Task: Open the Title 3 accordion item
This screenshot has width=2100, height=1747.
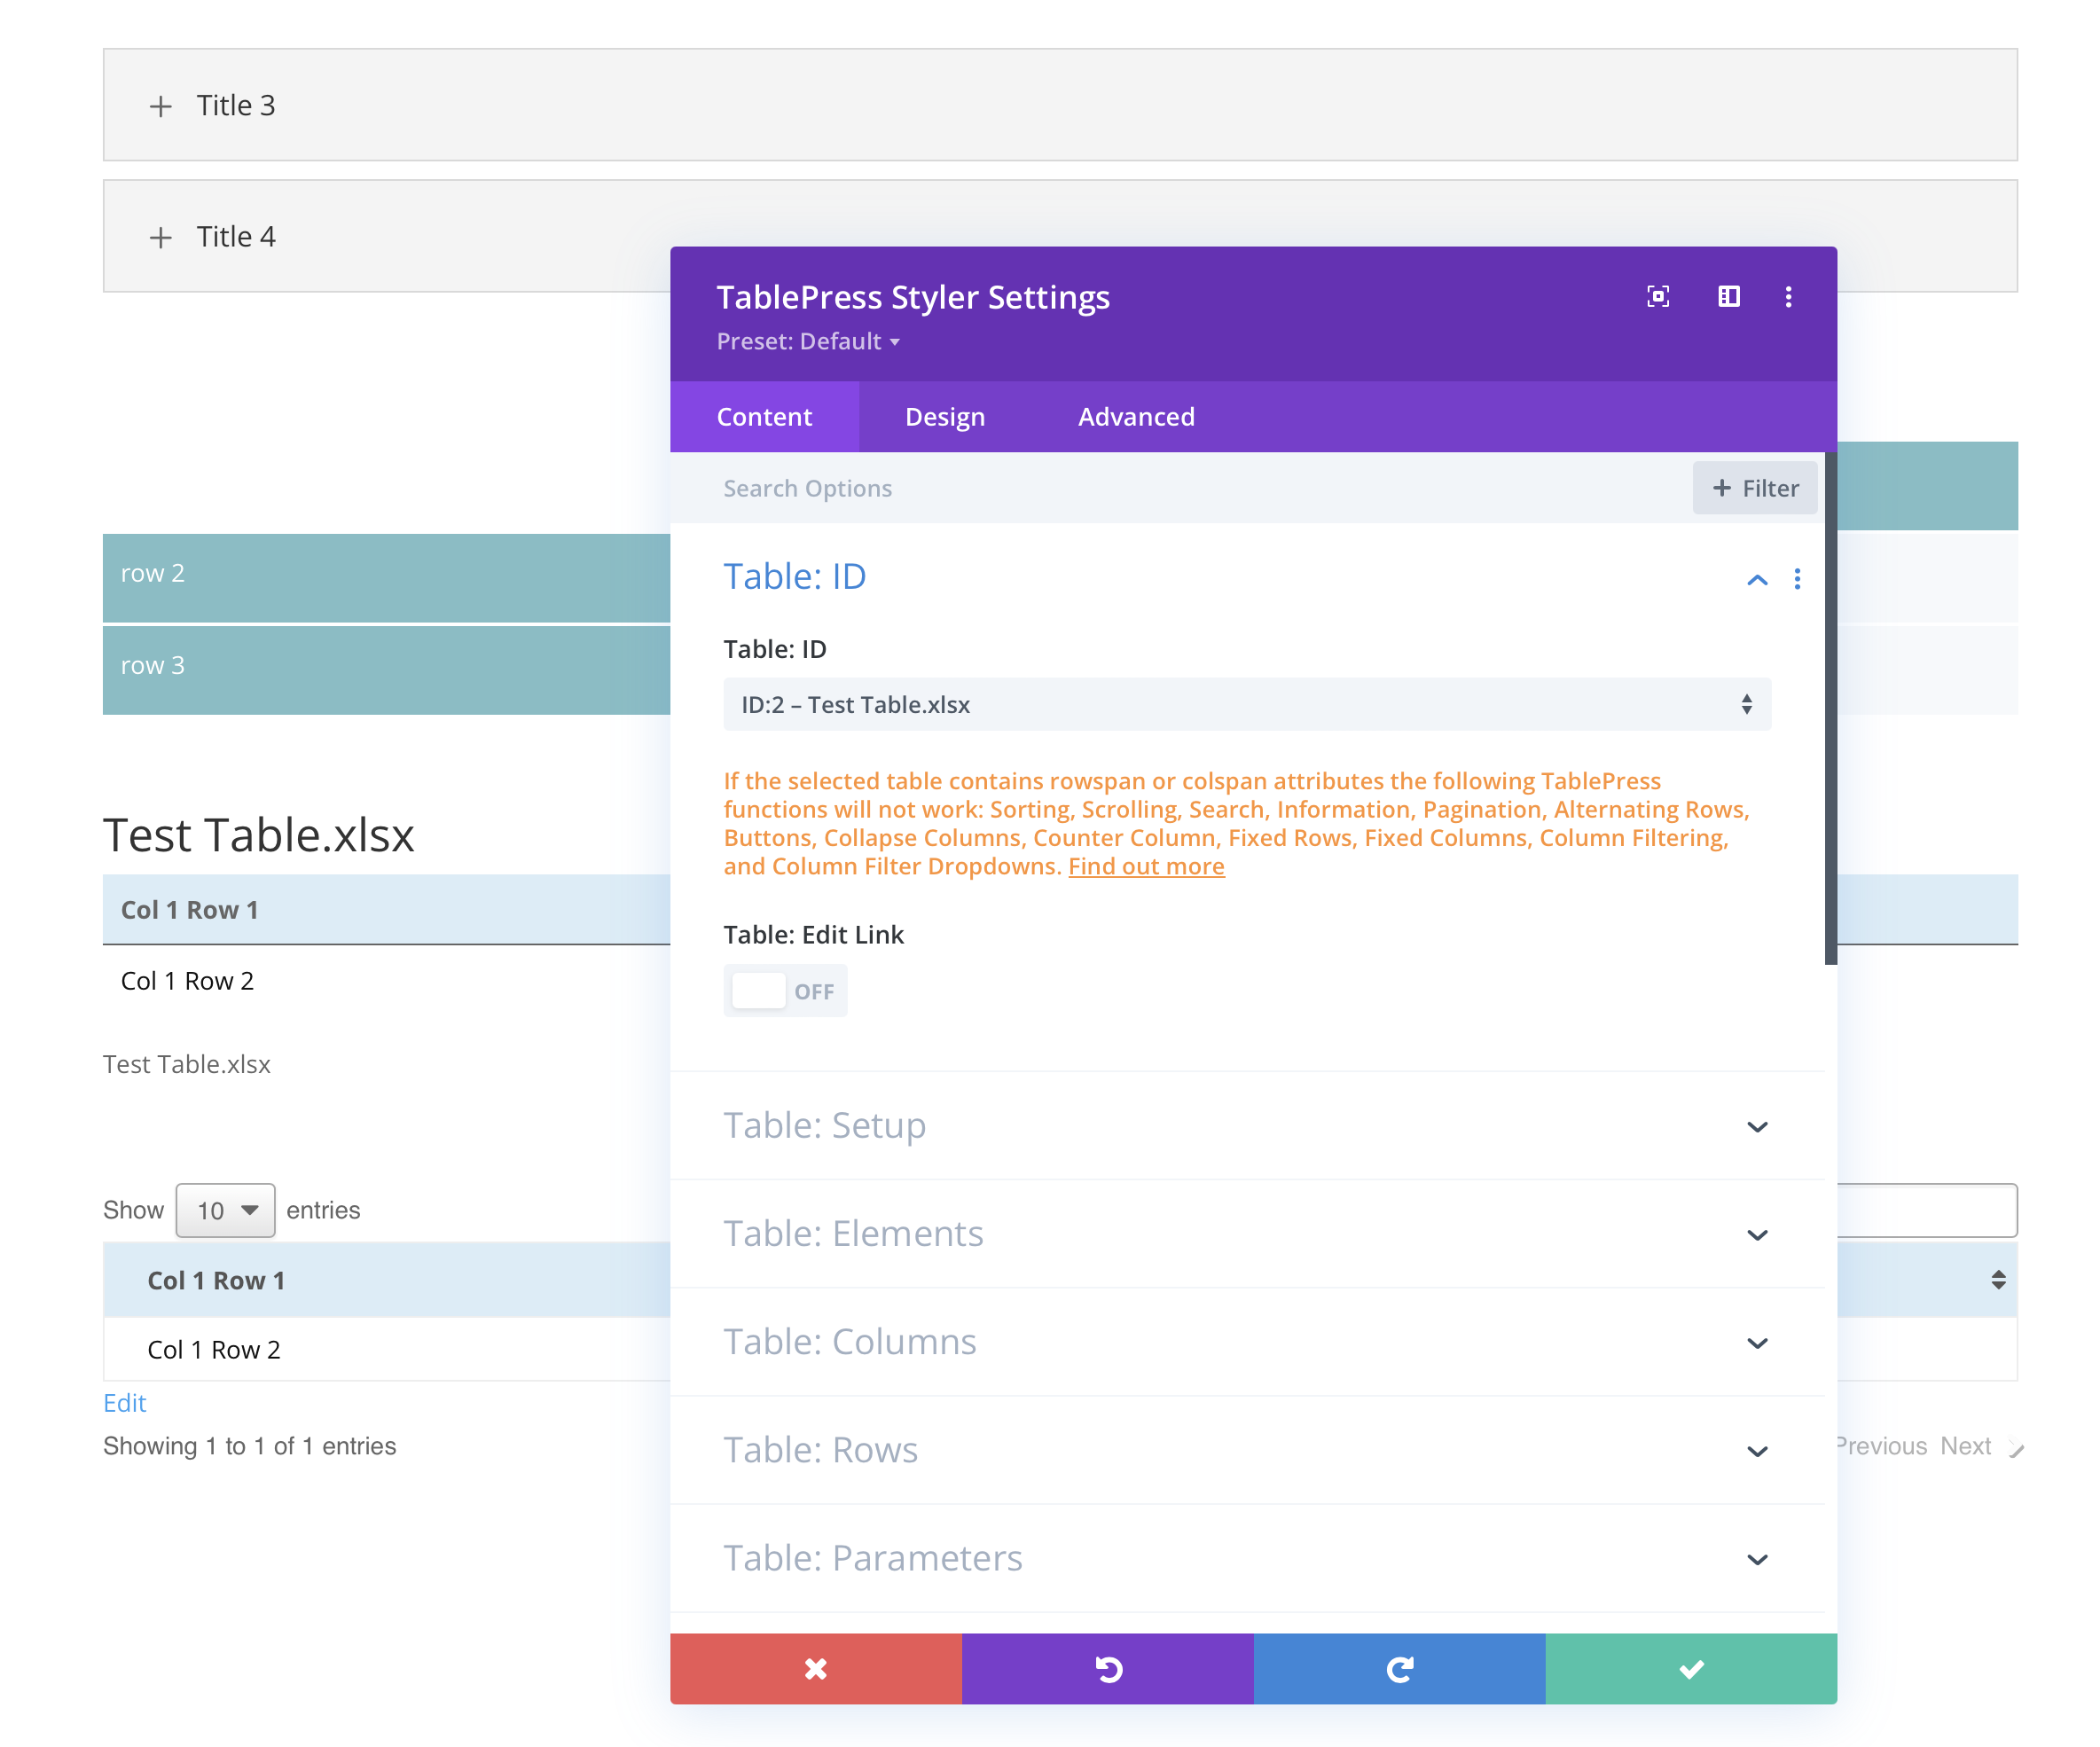Action: coord(1060,105)
